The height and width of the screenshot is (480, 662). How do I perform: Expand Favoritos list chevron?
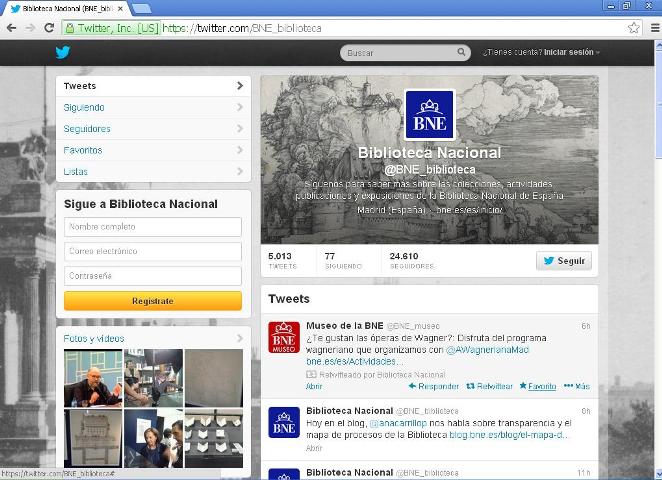[x=240, y=150]
